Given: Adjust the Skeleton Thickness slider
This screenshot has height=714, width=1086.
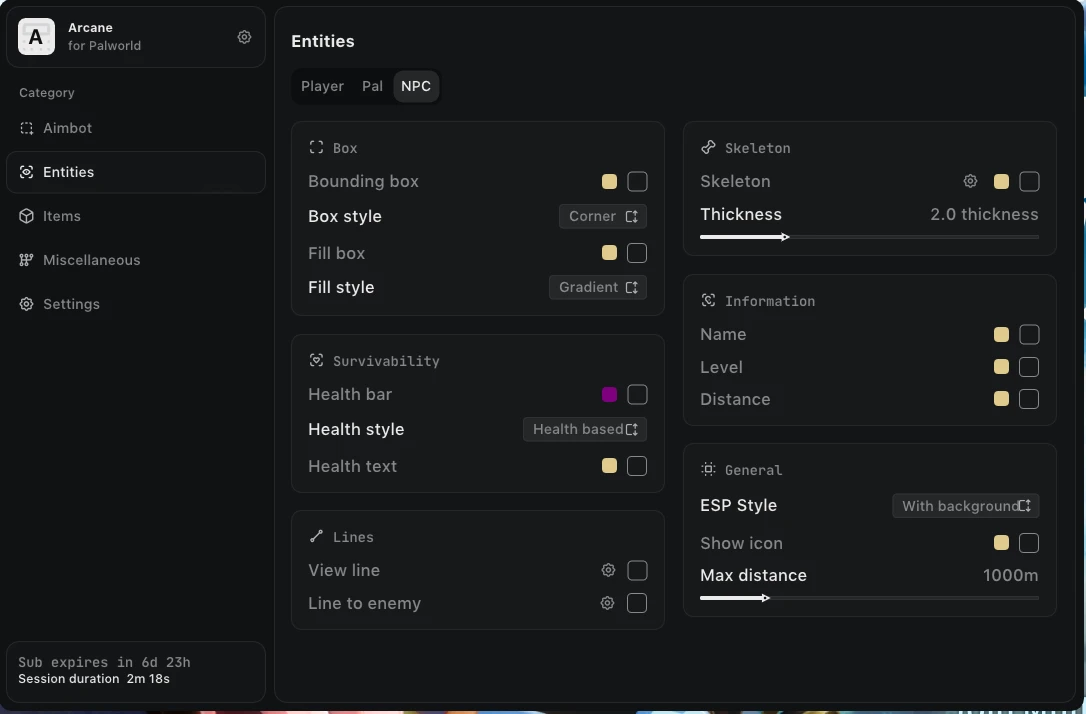Looking at the screenshot, I should [x=869, y=237].
